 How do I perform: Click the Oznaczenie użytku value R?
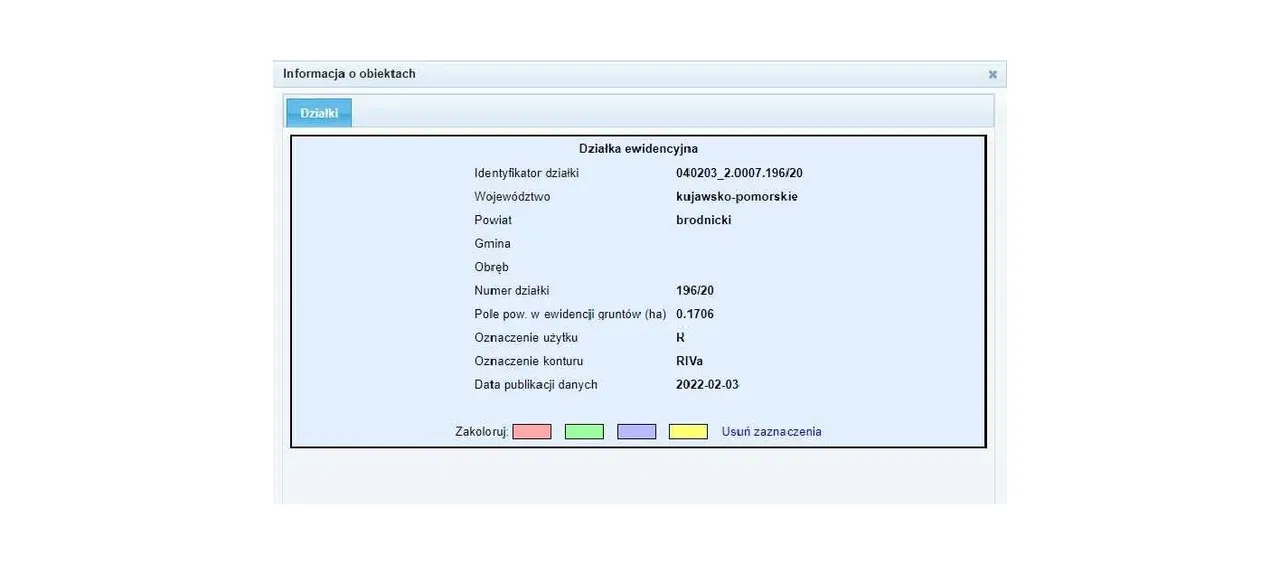click(x=681, y=338)
